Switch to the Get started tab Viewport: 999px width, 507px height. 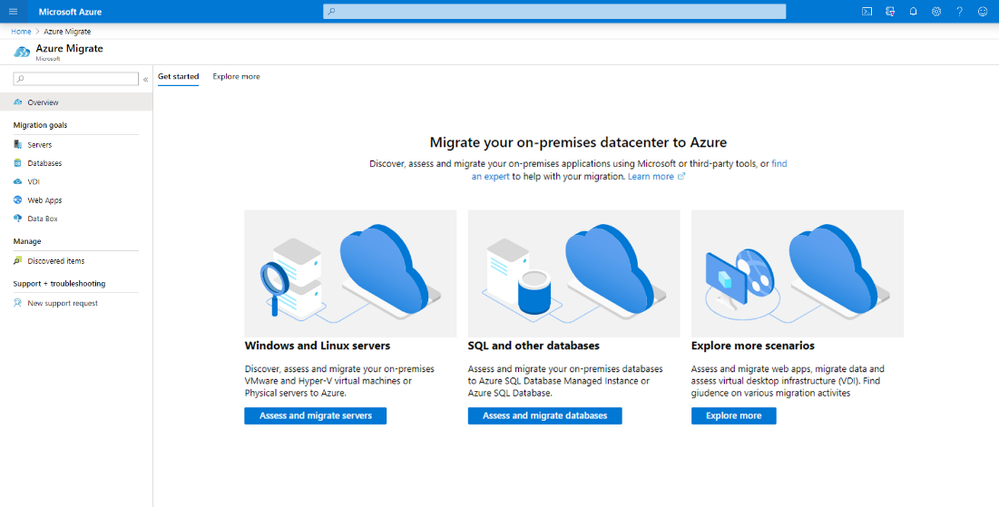pyautogui.click(x=178, y=76)
